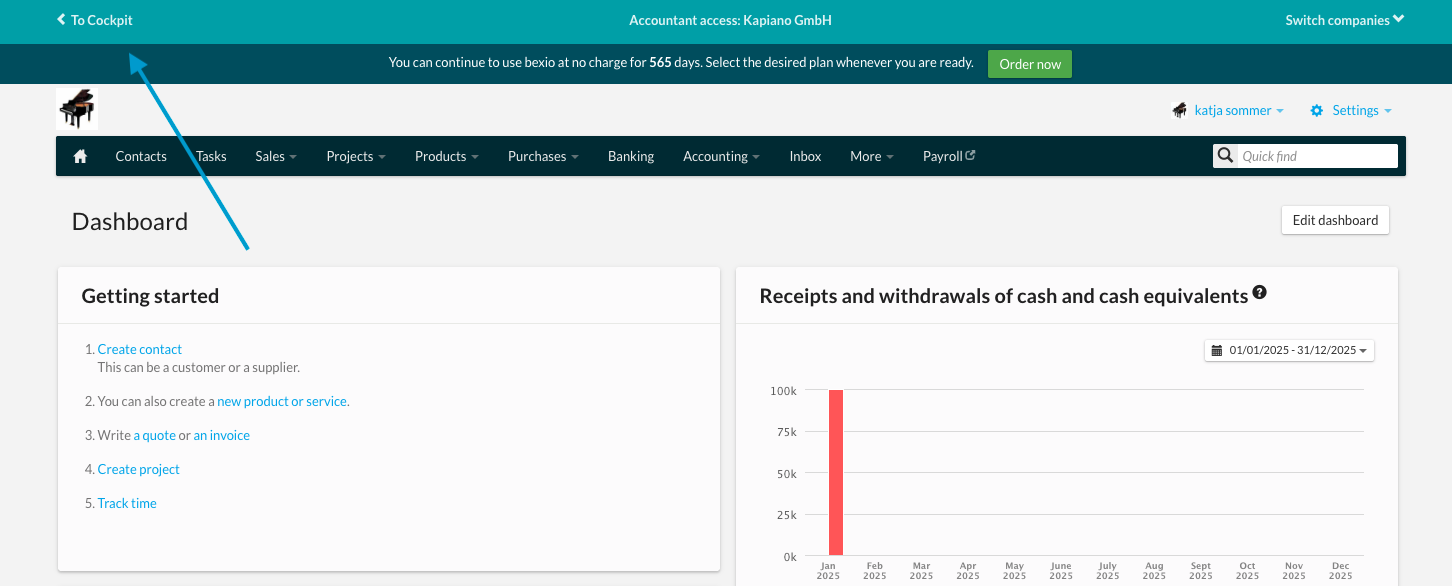Click the Quick find magnifier icon
1452x586 pixels.
pos(1225,156)
